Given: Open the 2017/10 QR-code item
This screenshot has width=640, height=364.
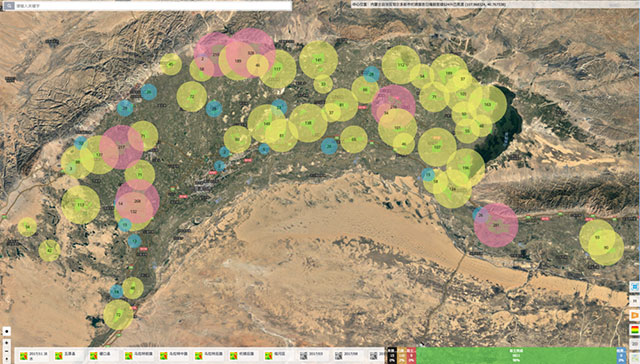Looking at the screenshot, I should click(313, 355).
